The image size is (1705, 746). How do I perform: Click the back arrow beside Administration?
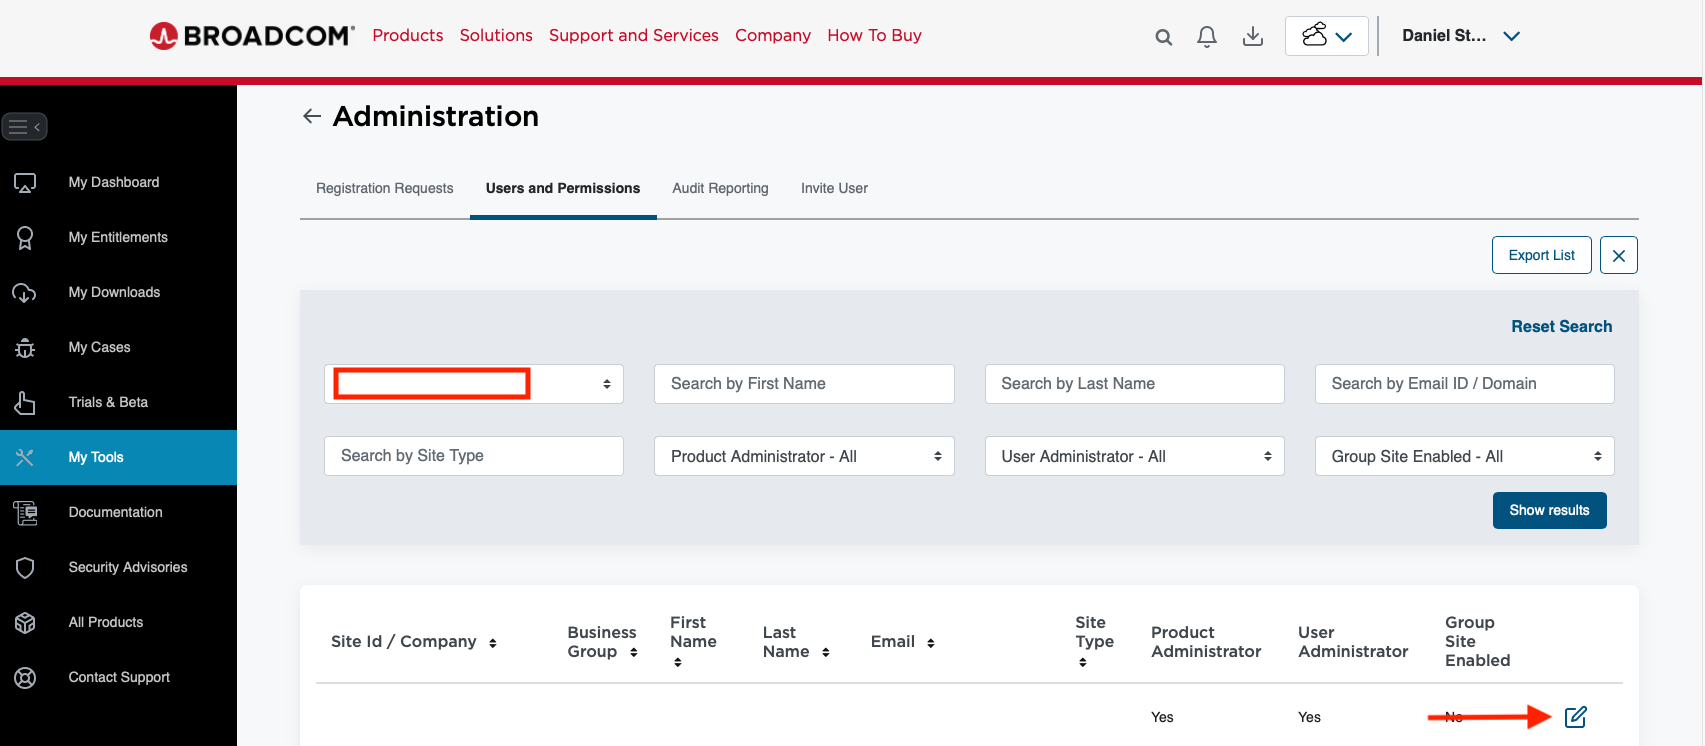pyautogui.click(x=312, y=117)
